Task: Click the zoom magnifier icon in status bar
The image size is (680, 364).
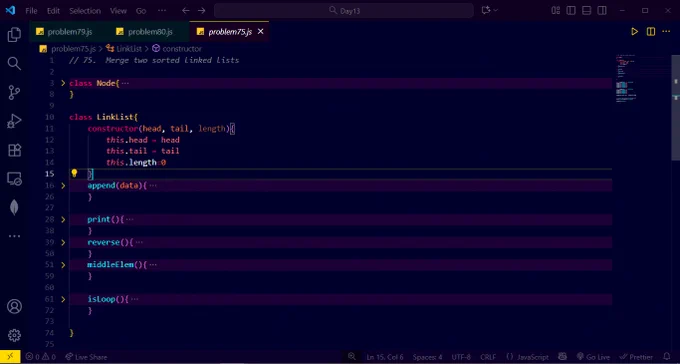Action: (352, 357)
